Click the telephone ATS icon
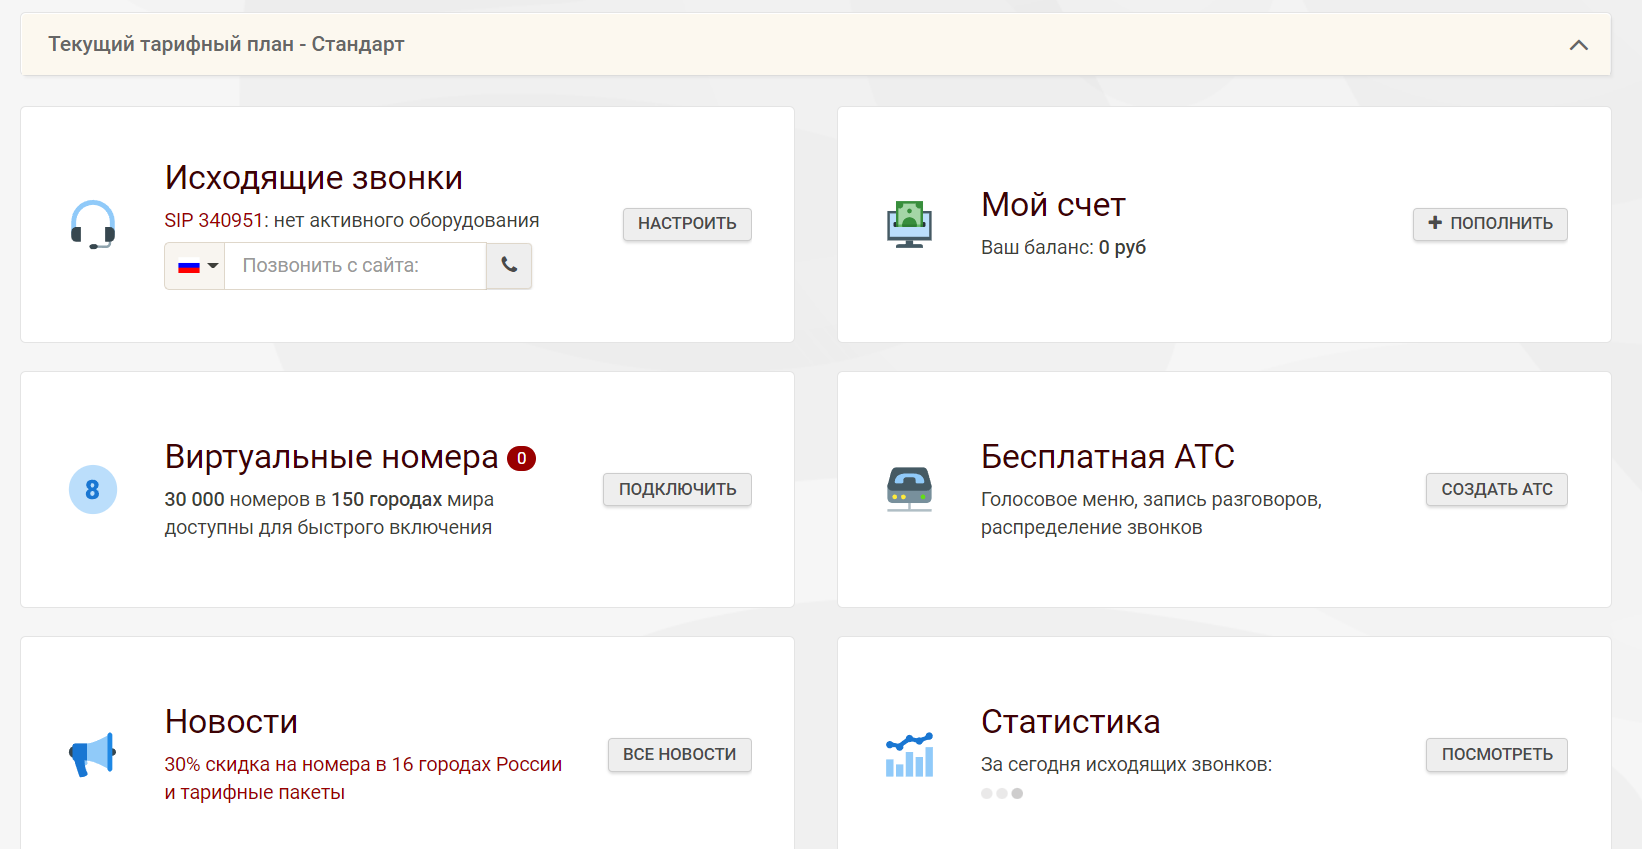This screenshot has width=1642, height=849. click(909, 490)
